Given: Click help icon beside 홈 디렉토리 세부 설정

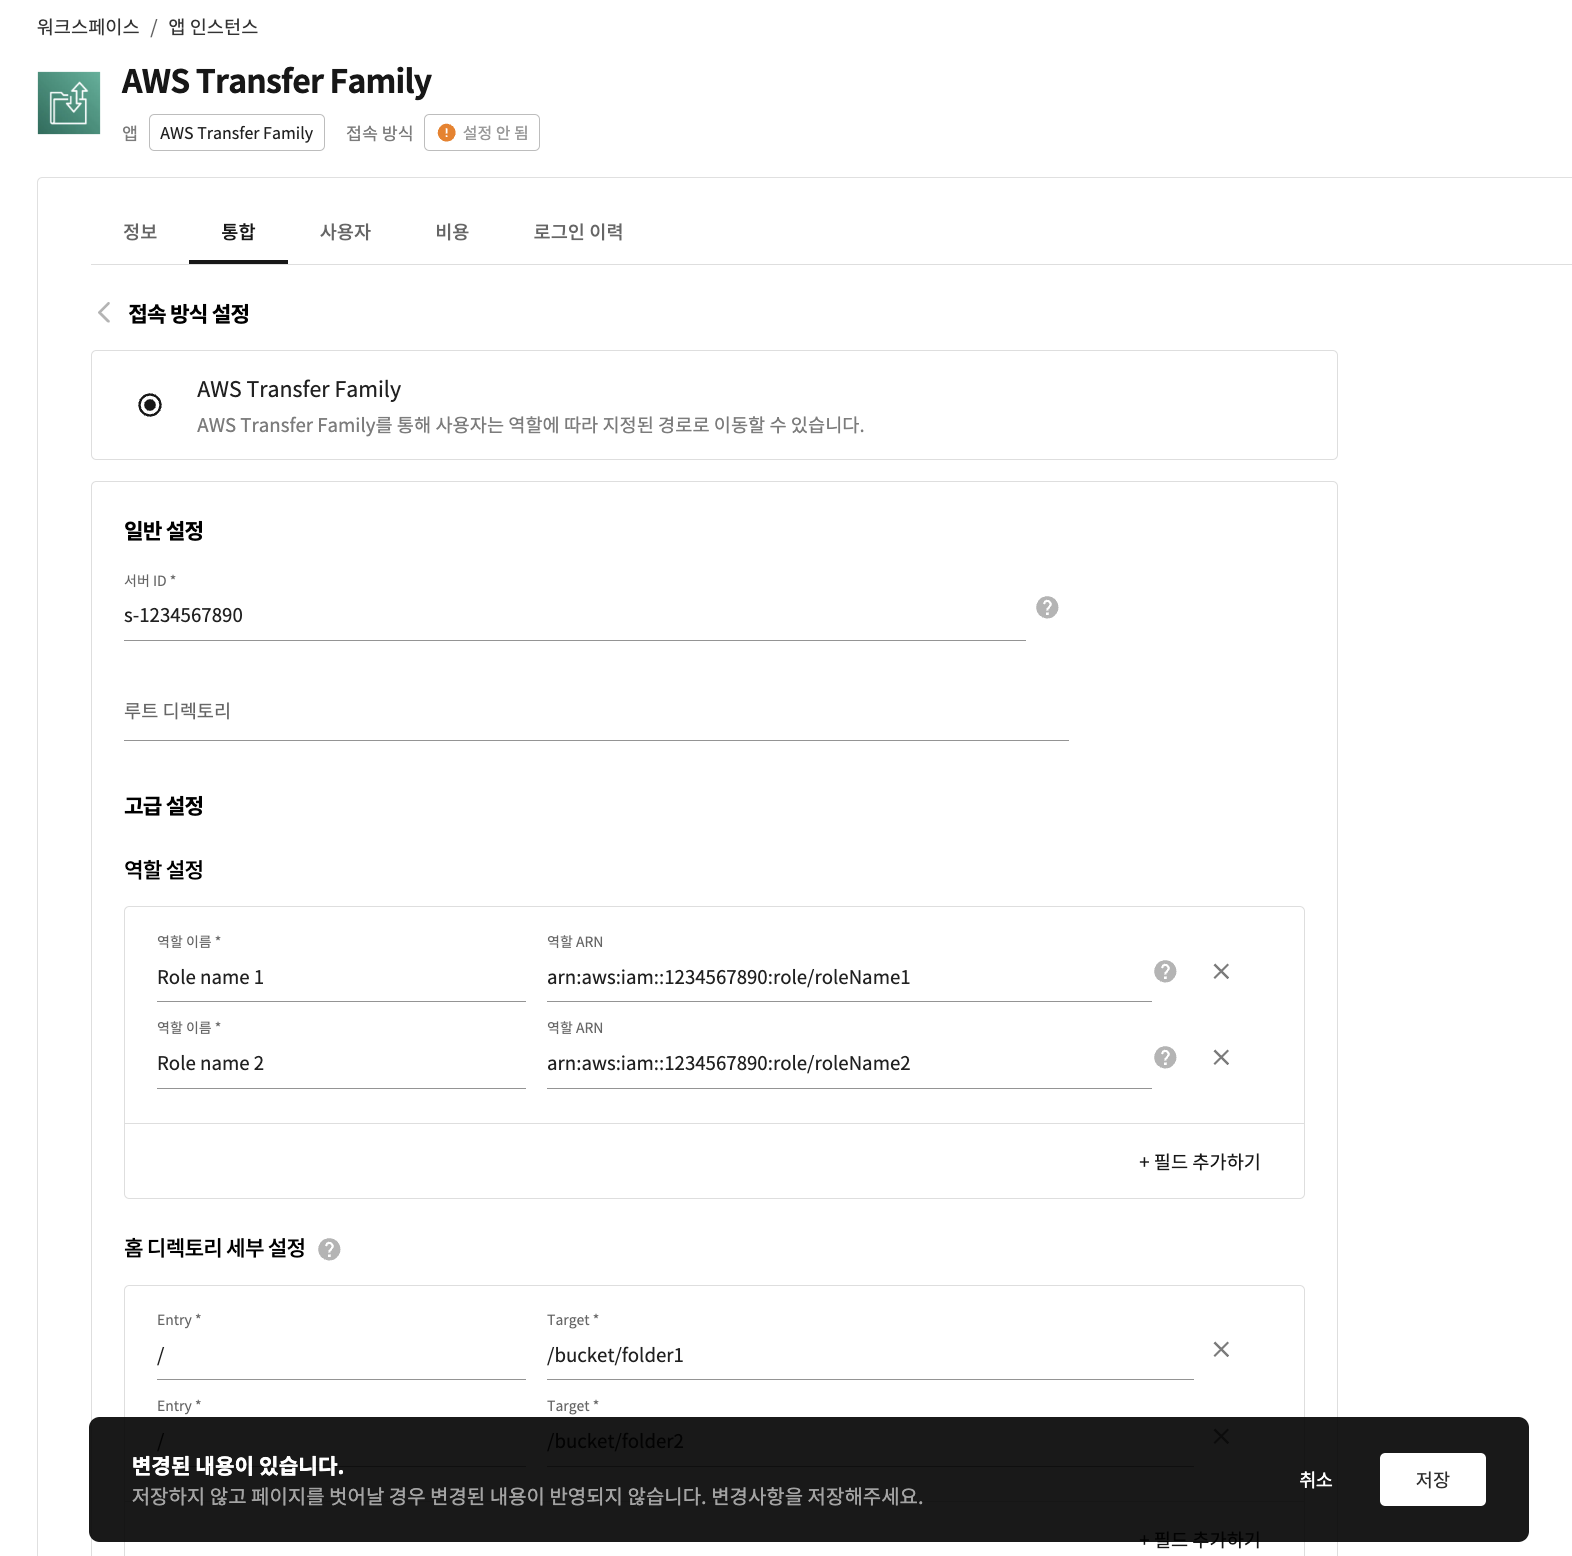Looking at the screenshot, I should click(329, 1249).
